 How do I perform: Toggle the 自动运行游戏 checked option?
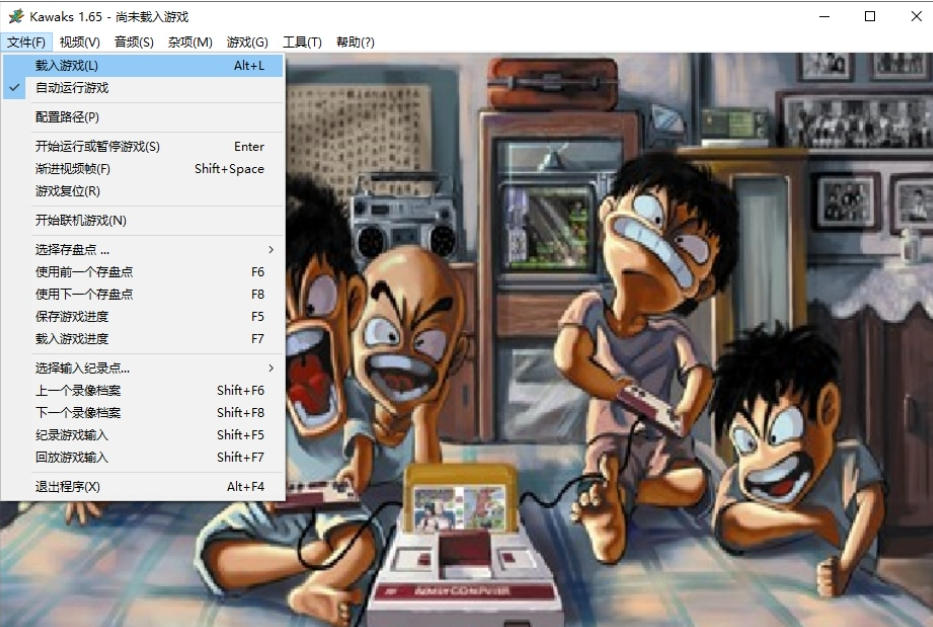[143, 88]
